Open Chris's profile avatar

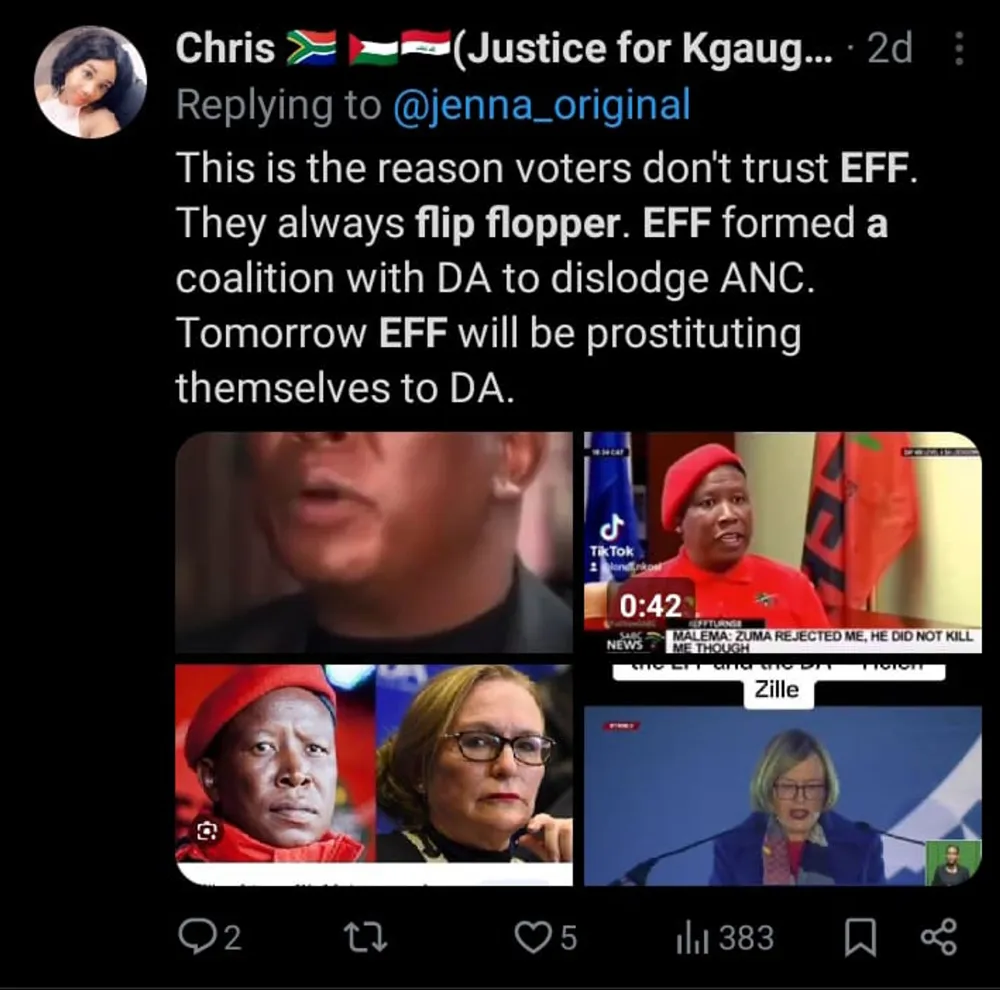pos(91,82)
